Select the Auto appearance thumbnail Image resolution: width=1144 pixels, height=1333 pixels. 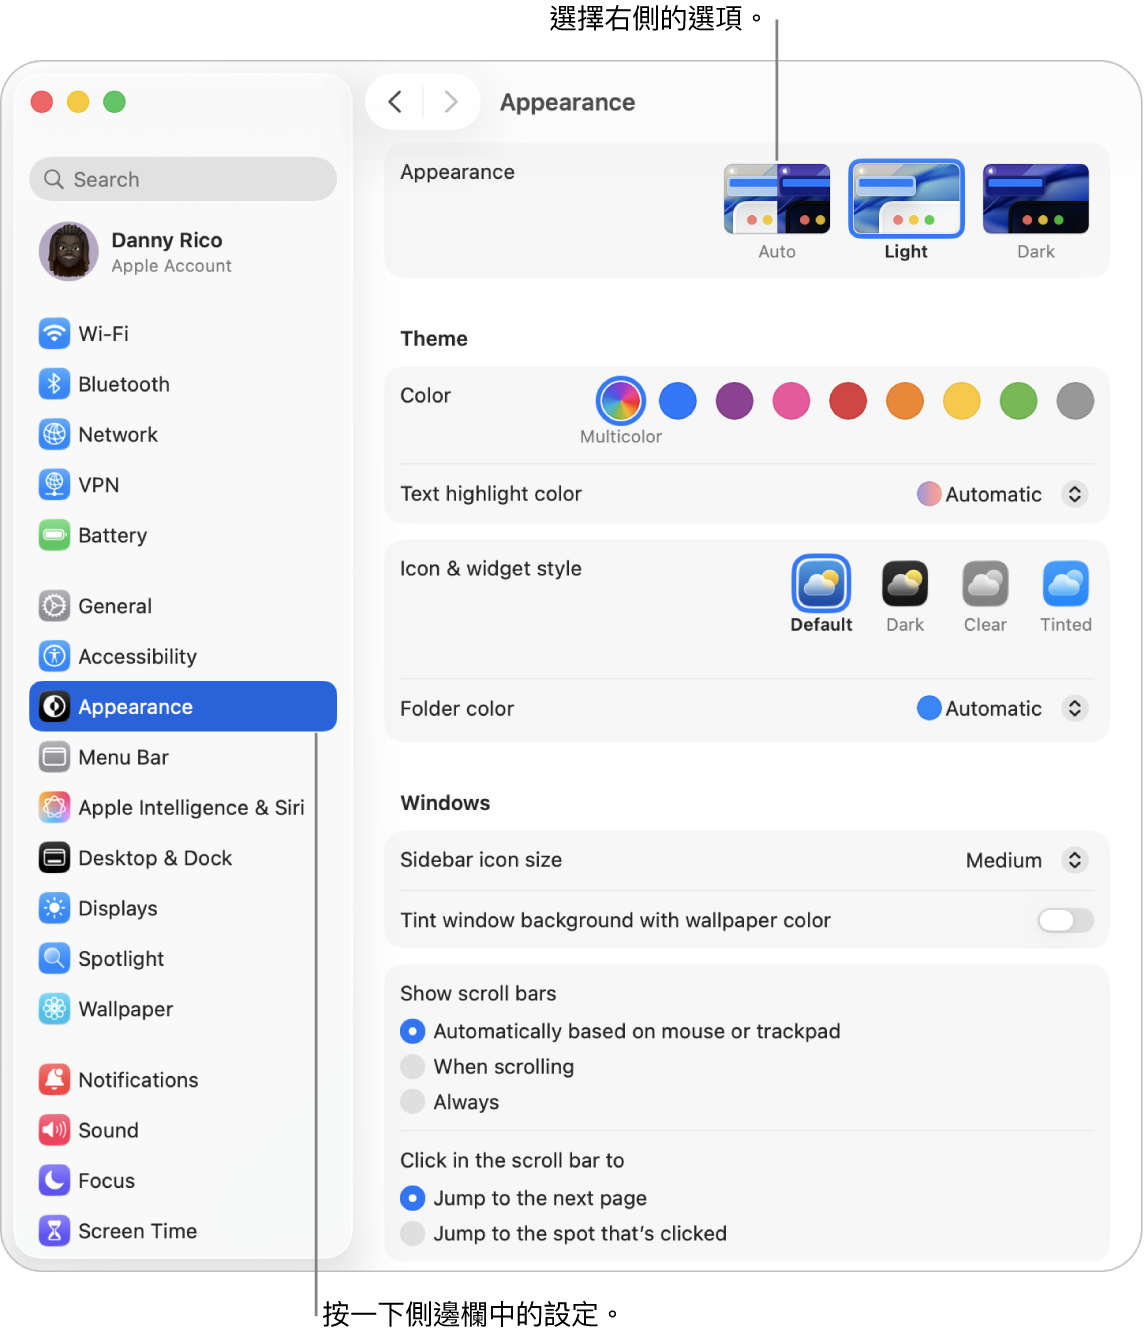(x=777, y=199)
